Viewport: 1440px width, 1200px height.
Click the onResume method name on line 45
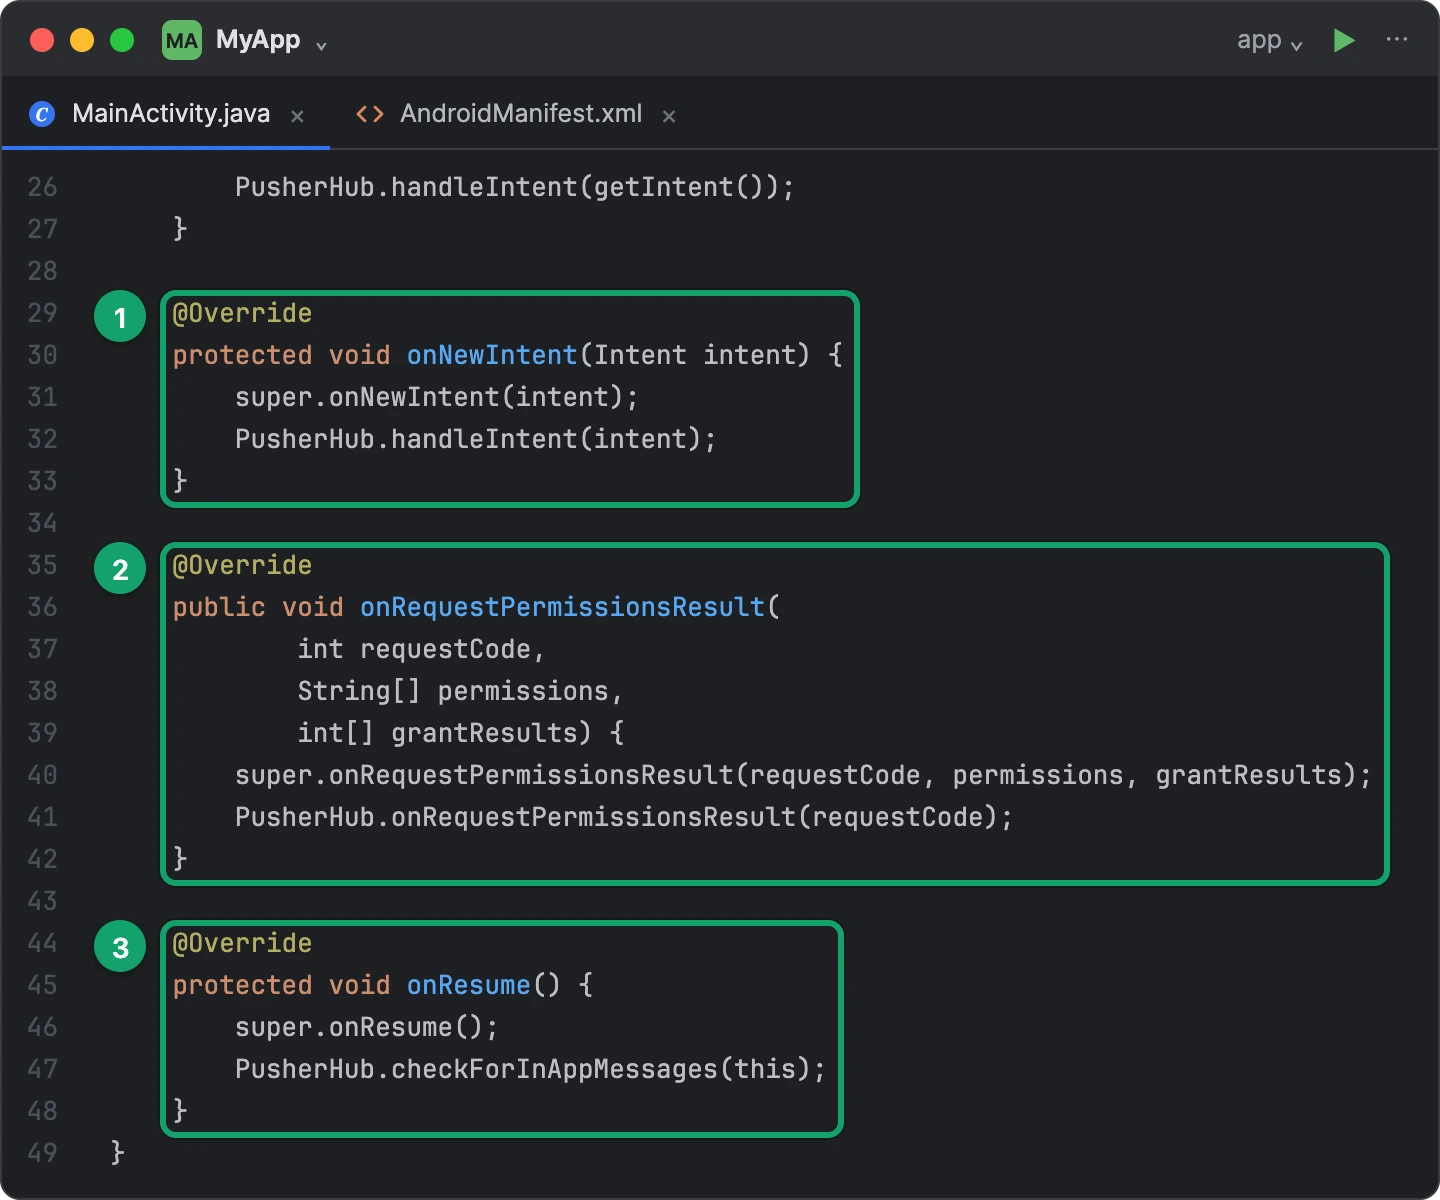[468, 985]
